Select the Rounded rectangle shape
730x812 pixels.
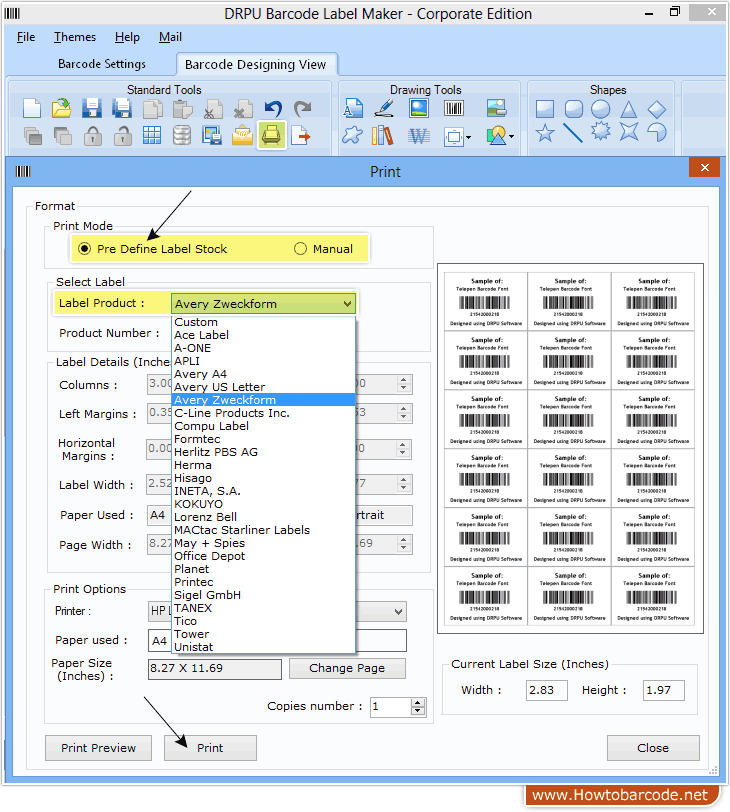(574, 109)
